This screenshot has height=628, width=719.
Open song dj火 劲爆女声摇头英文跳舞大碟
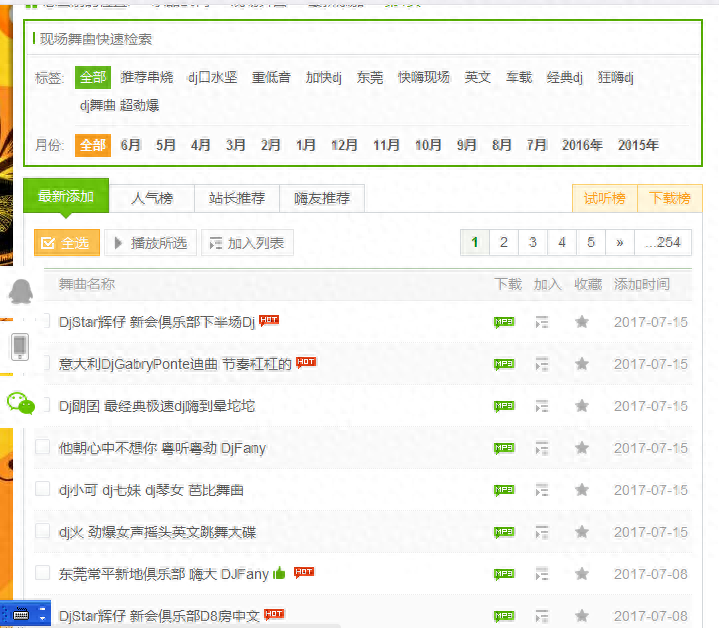(x=157, y=532)
